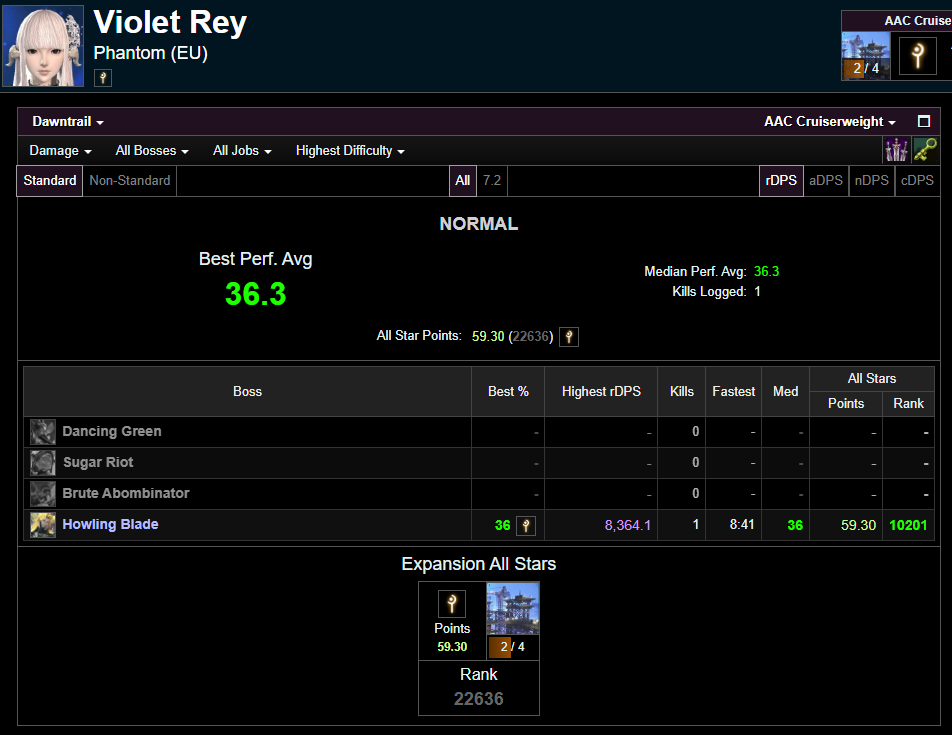Image resolution: width=952 pixels, height=735 pixels.
Task: Select the All patches tab
Action: coord(463,181)
